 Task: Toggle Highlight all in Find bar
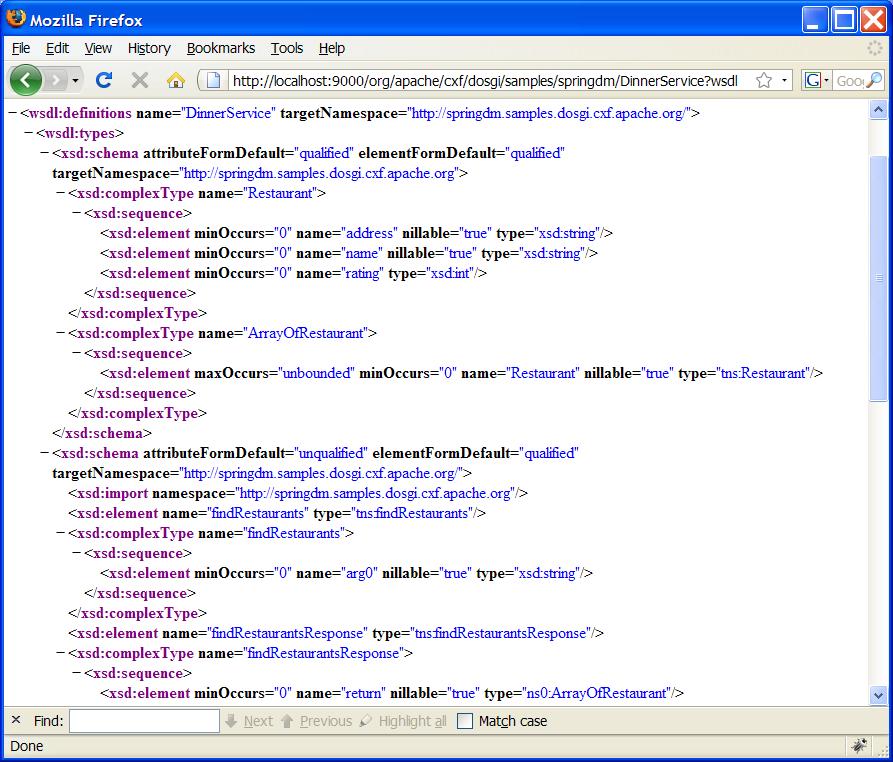[x=403, y=721]
